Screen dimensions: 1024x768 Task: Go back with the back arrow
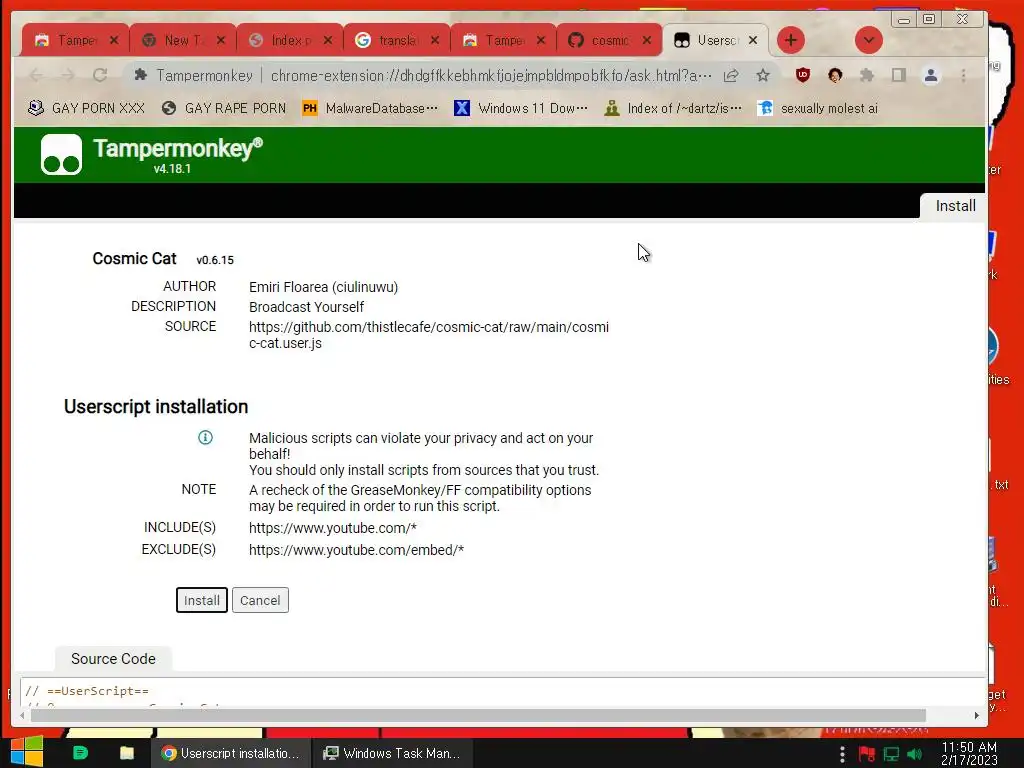pyautogui.click(x=36, y=75)
